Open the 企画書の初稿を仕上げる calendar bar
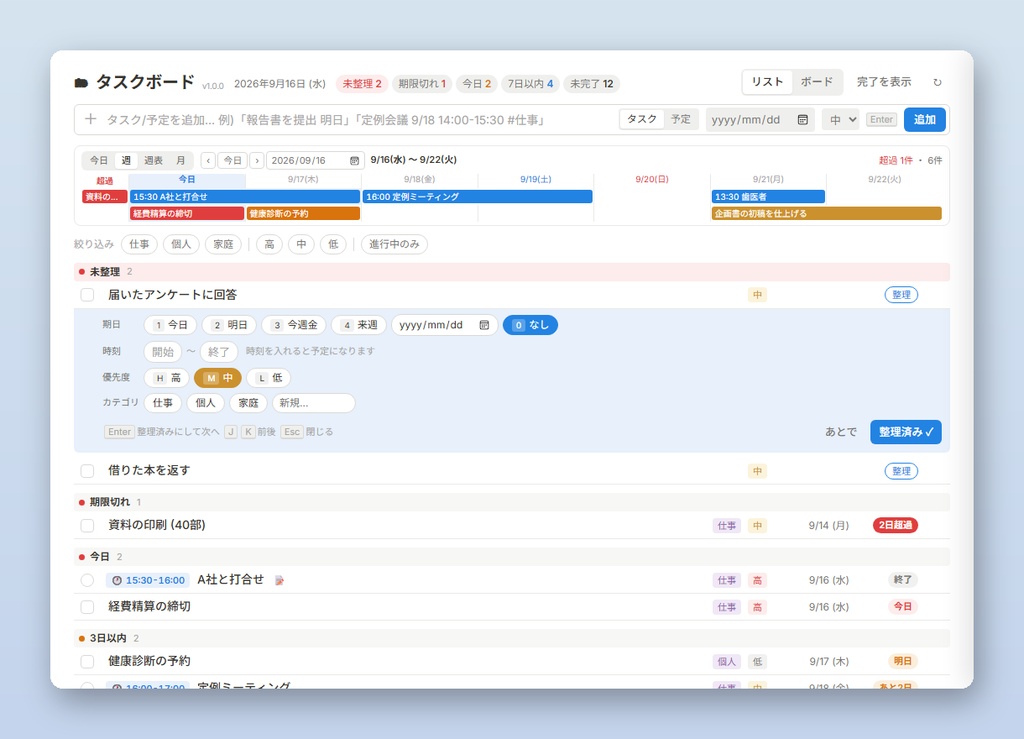This screenshot has height=739, width=1024. pyautogui.click(x=827, y=213)
